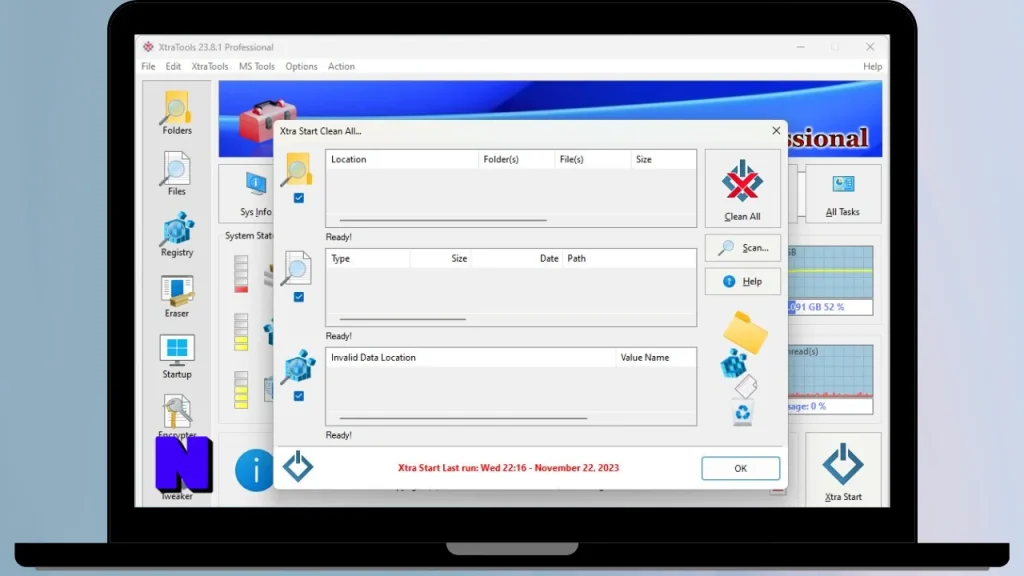Viewport: 1024px width, 576px height.
Task: Open the Help menu in menu bar
Action: click(872, 67)
